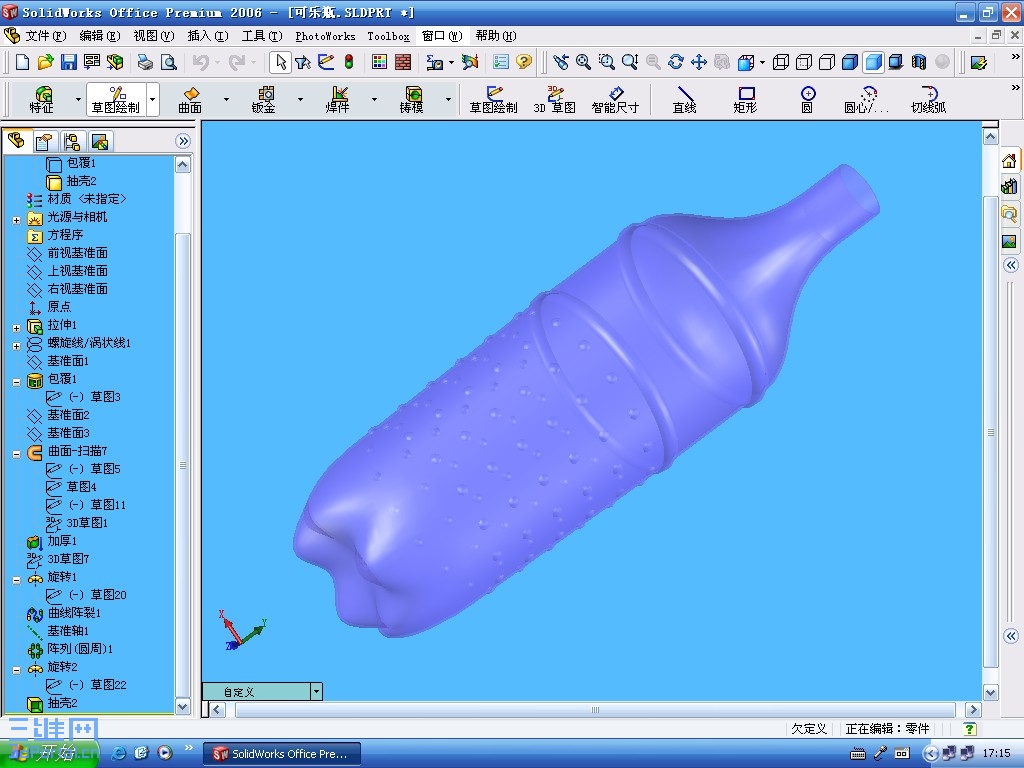Open the 编辑(E) menu

tap(99, 36)
